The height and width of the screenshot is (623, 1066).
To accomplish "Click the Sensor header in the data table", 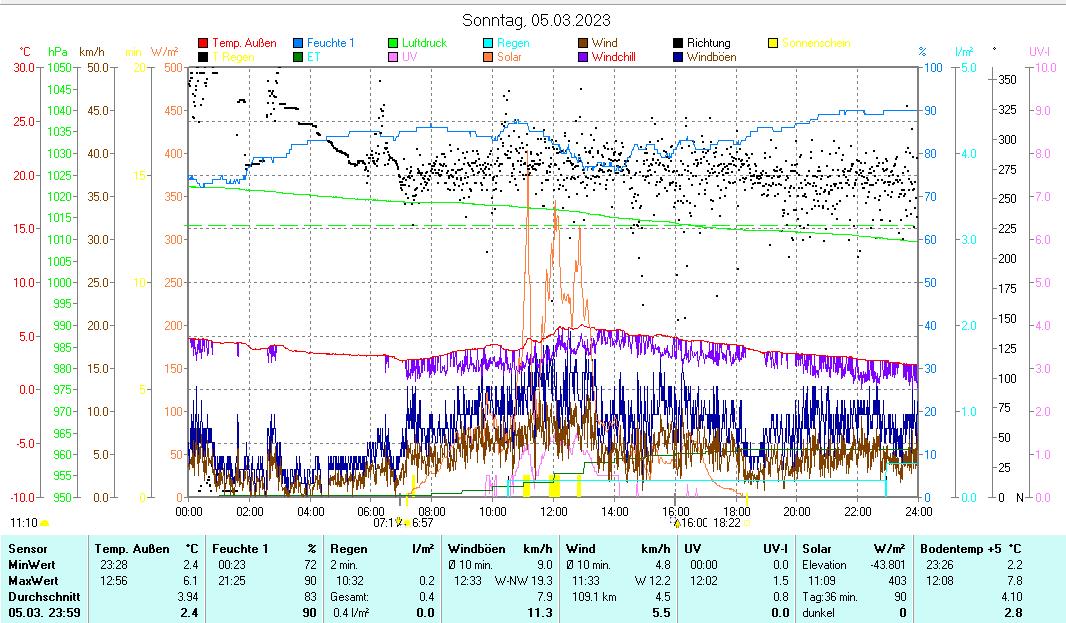I will (x=27, y=548).
